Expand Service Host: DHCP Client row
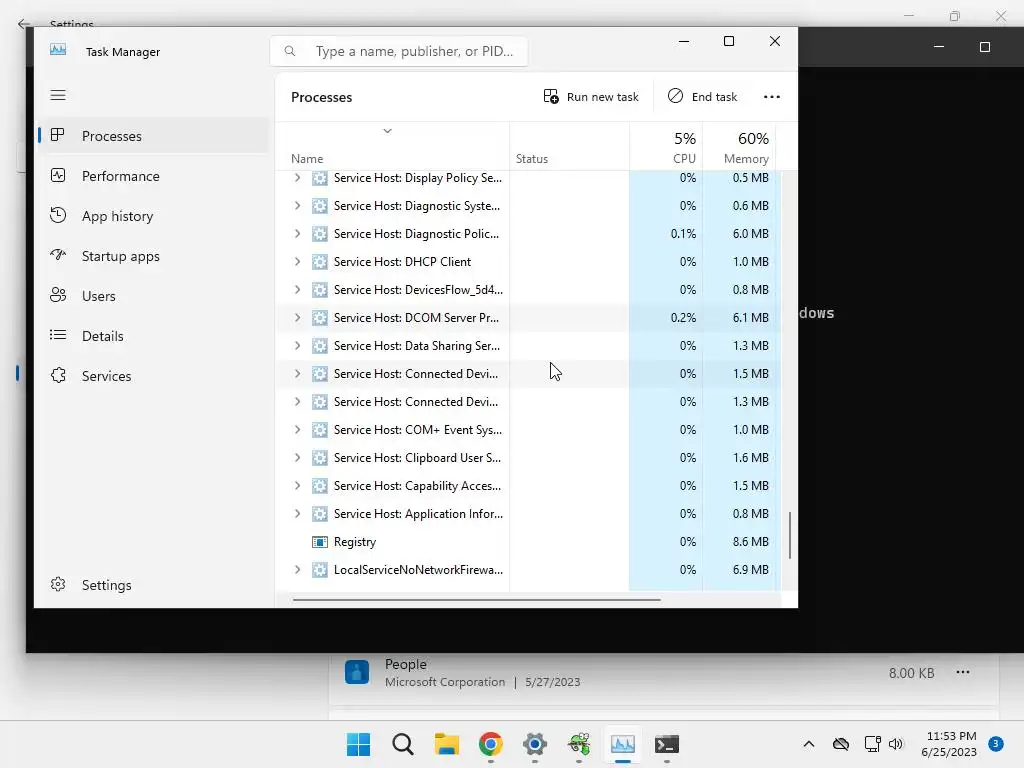This screenshot has height=768, width=1024. pyautogui.click(x=297, y=262)
